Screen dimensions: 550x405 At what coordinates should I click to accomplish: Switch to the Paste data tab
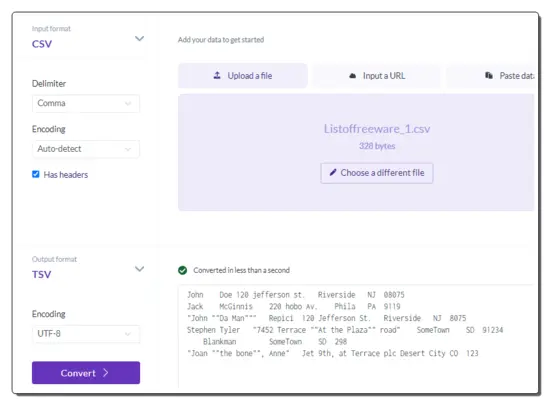pos(490,76)
